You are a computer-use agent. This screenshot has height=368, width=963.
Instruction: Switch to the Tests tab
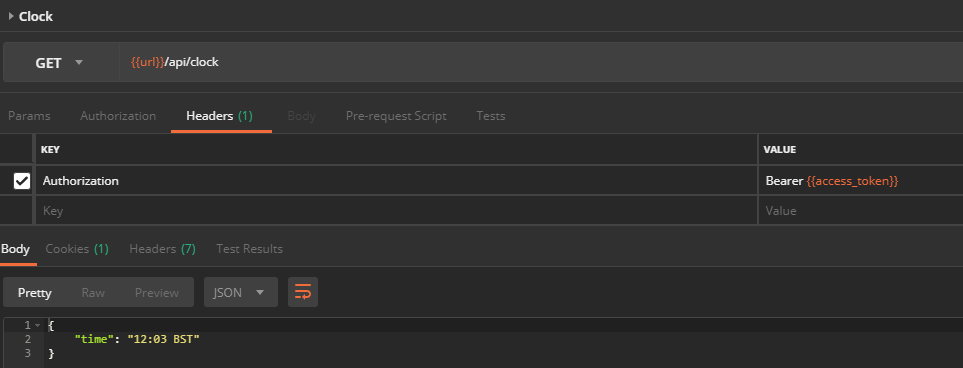click(491, 115)
